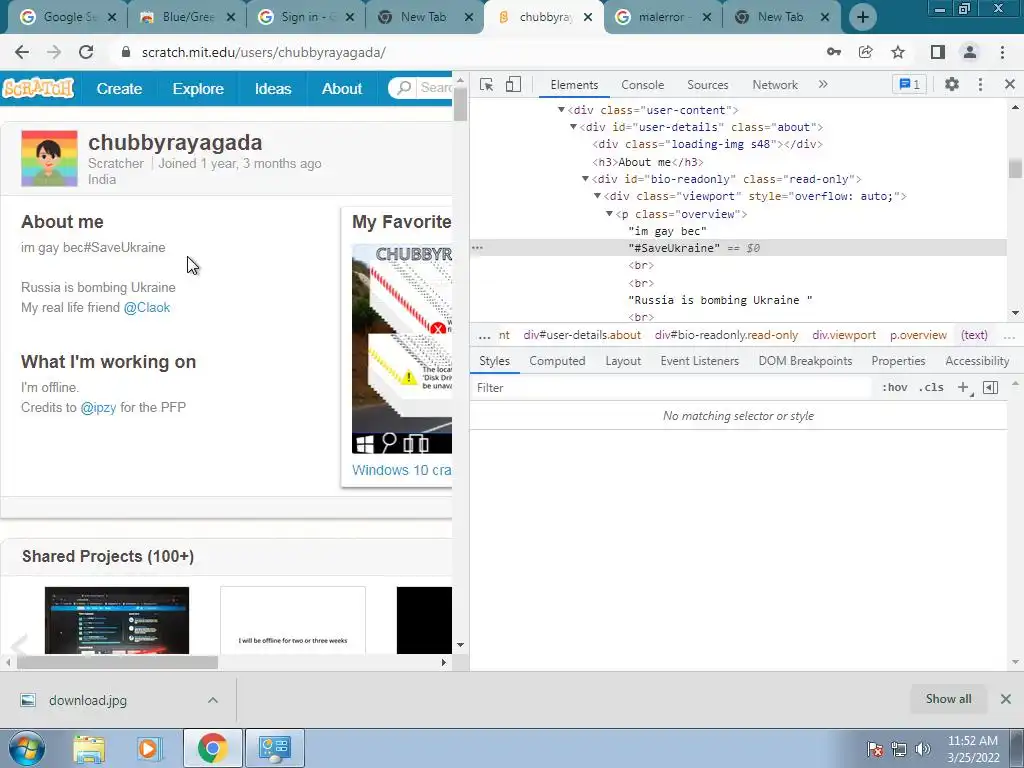Click the ellipsis next to the selected DOM line
Viewport: 1024px width, 768px height.
[x=477, y=248]
